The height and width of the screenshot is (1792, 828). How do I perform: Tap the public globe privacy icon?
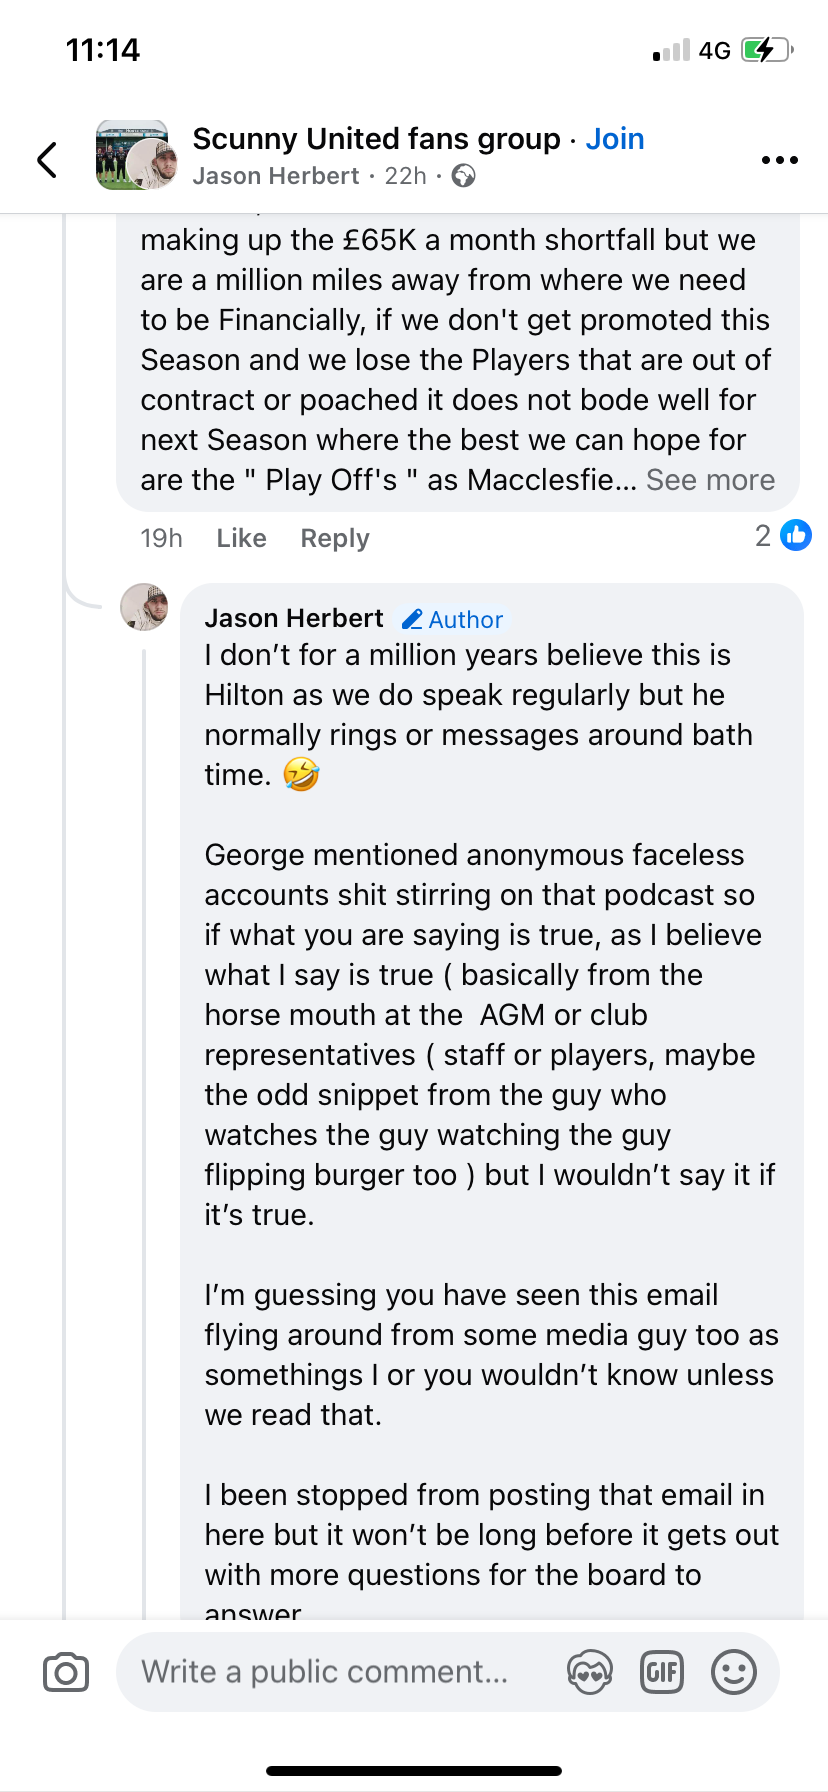click(x=463, y=177)
